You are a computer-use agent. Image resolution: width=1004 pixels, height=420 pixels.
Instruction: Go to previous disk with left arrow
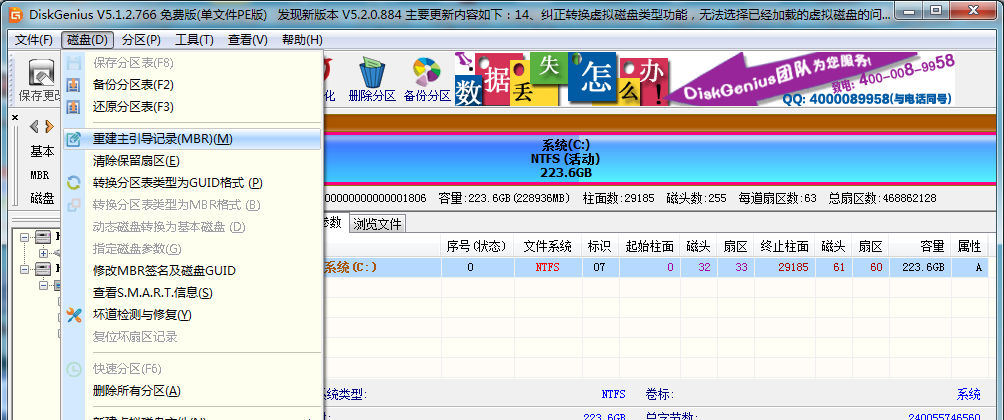[33, 125]
